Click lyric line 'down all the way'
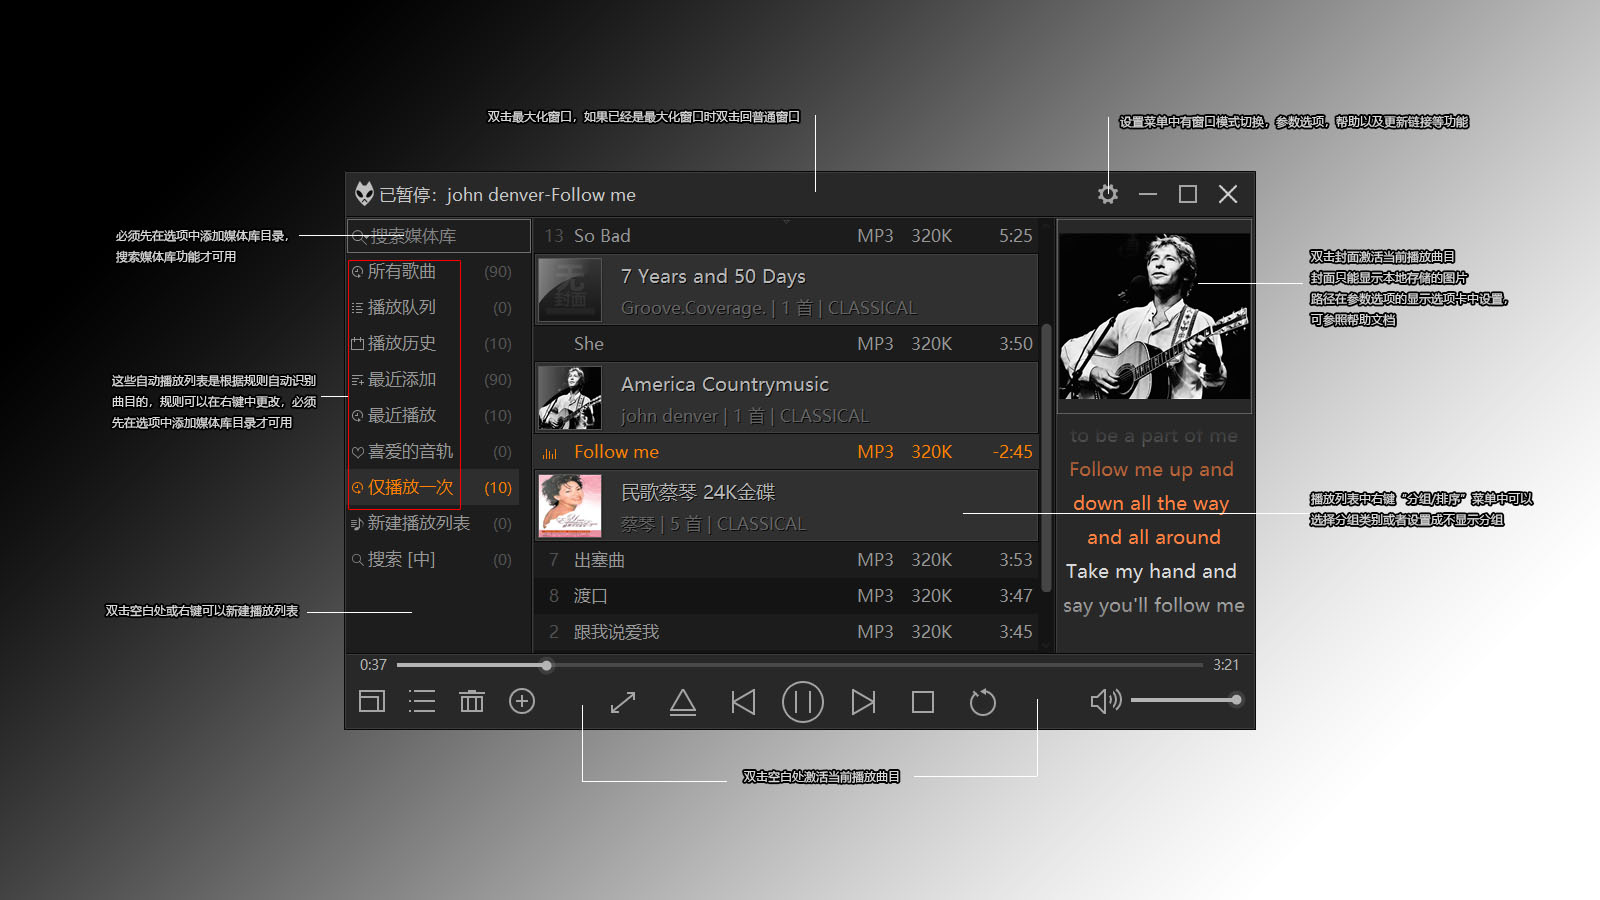 (x=1151, y=504)
